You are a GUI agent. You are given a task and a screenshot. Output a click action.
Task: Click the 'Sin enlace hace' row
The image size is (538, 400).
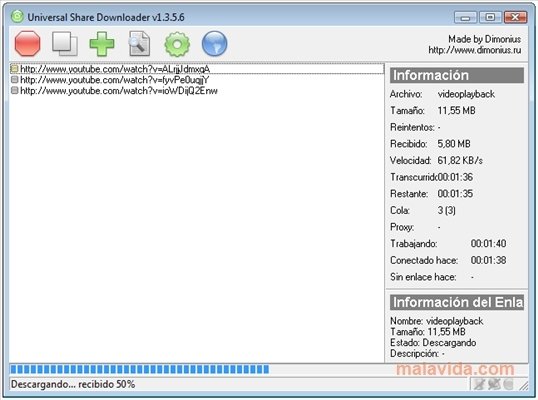pos(432,277)
